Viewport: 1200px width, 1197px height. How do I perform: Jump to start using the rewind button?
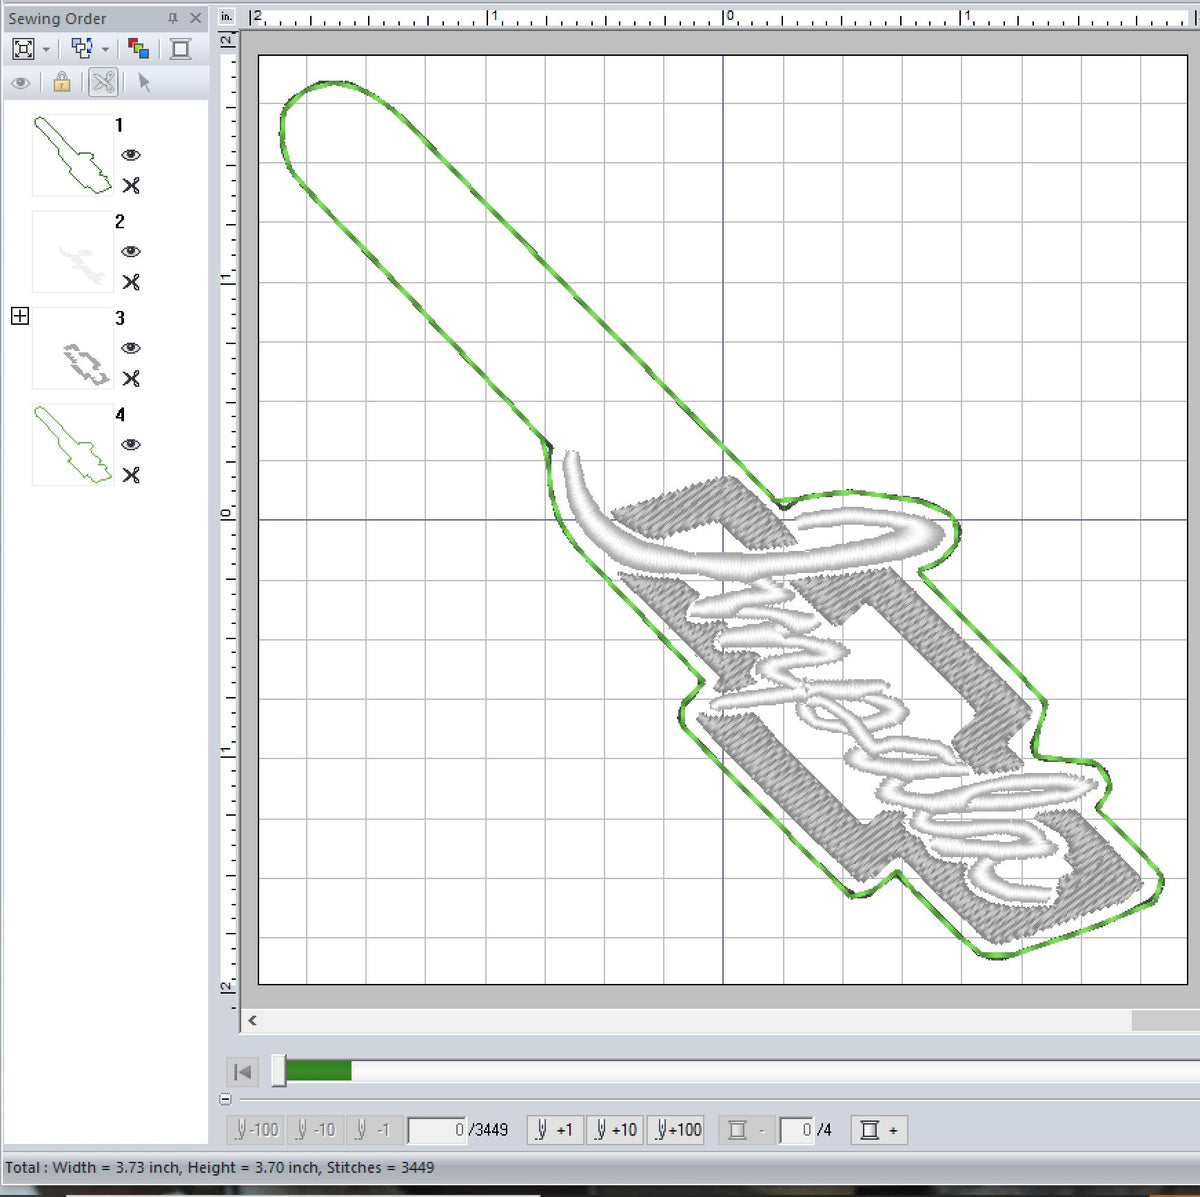pyautogui.click(x=241, y=1071)
